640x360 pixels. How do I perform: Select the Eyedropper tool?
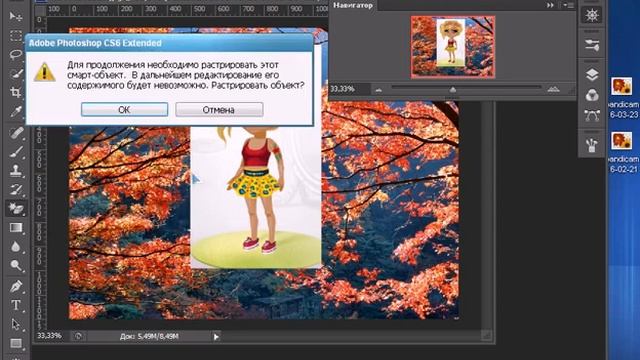[16, 111]
